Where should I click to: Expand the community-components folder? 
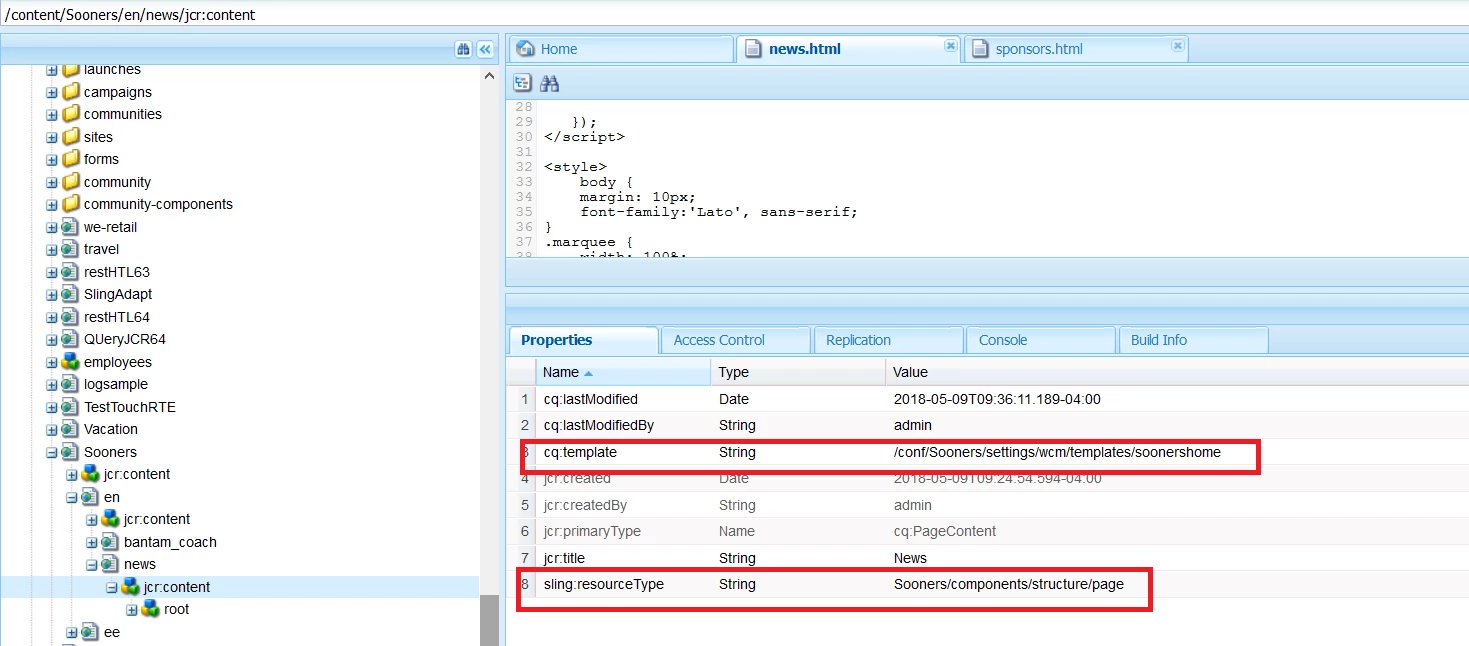click(52, 205)
